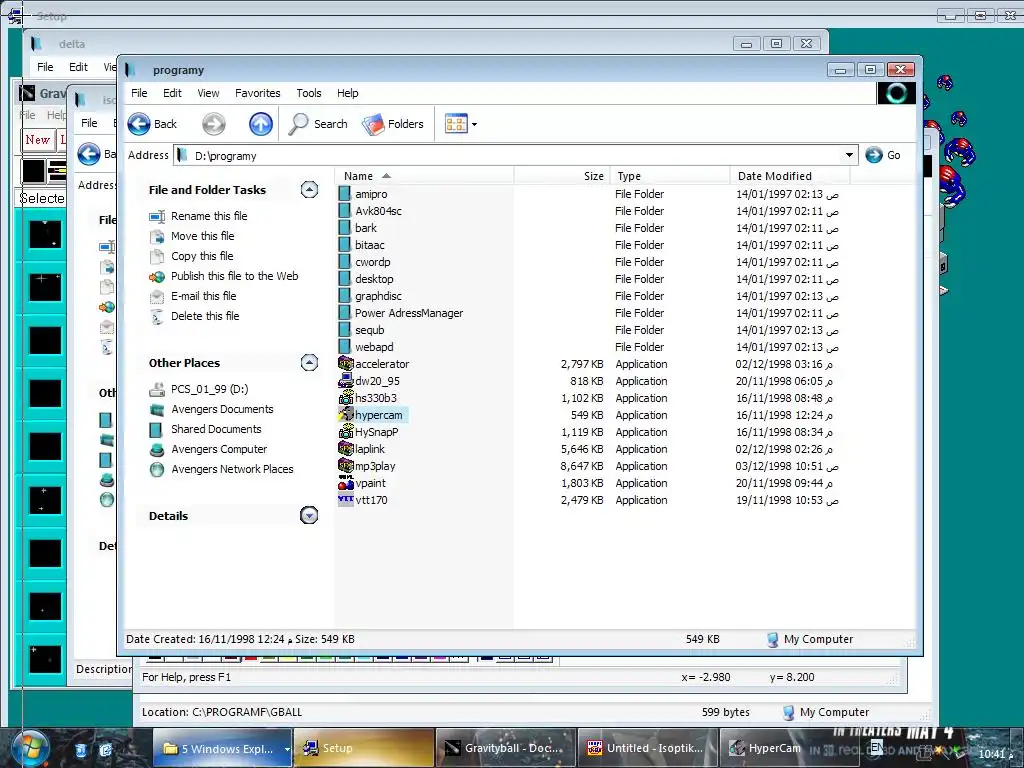Click the Windows Start orb
The width and height of the screenshot is (1024, 768).
coord(30,748)
